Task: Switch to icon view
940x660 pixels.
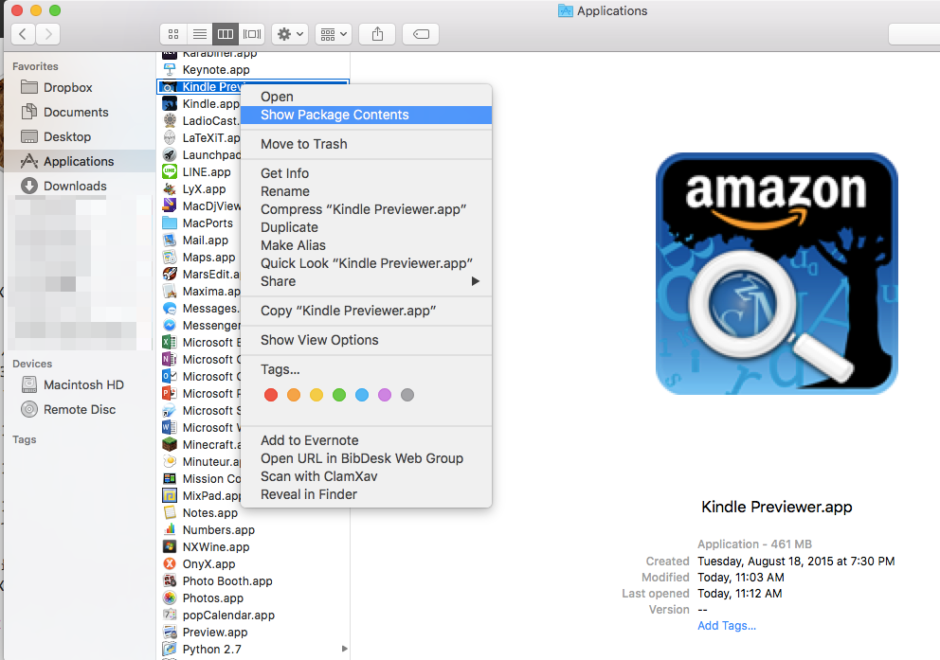Action: [173, 34]
